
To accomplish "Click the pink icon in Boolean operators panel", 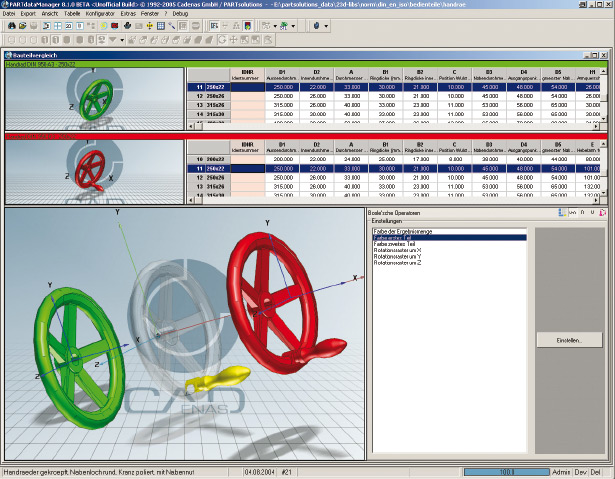I will (x=602, y=212).
